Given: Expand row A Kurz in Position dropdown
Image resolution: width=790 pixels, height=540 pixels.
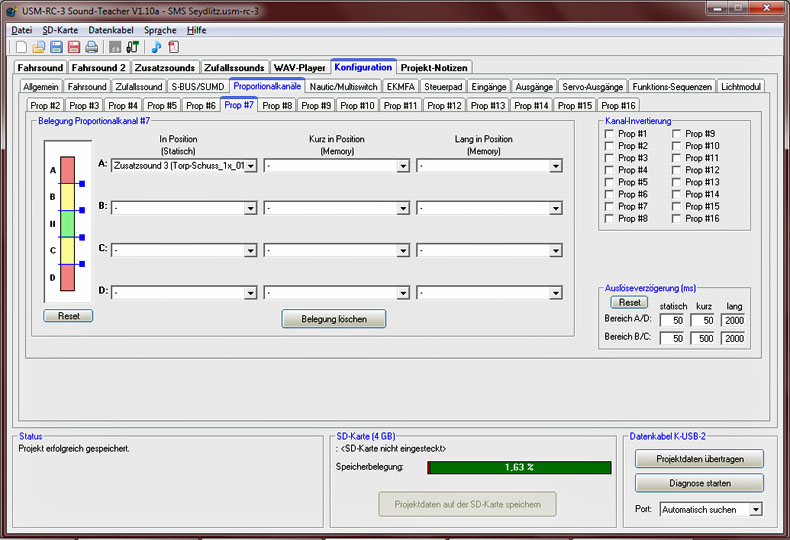Looking at the screenshot, I should coord(403,166).
